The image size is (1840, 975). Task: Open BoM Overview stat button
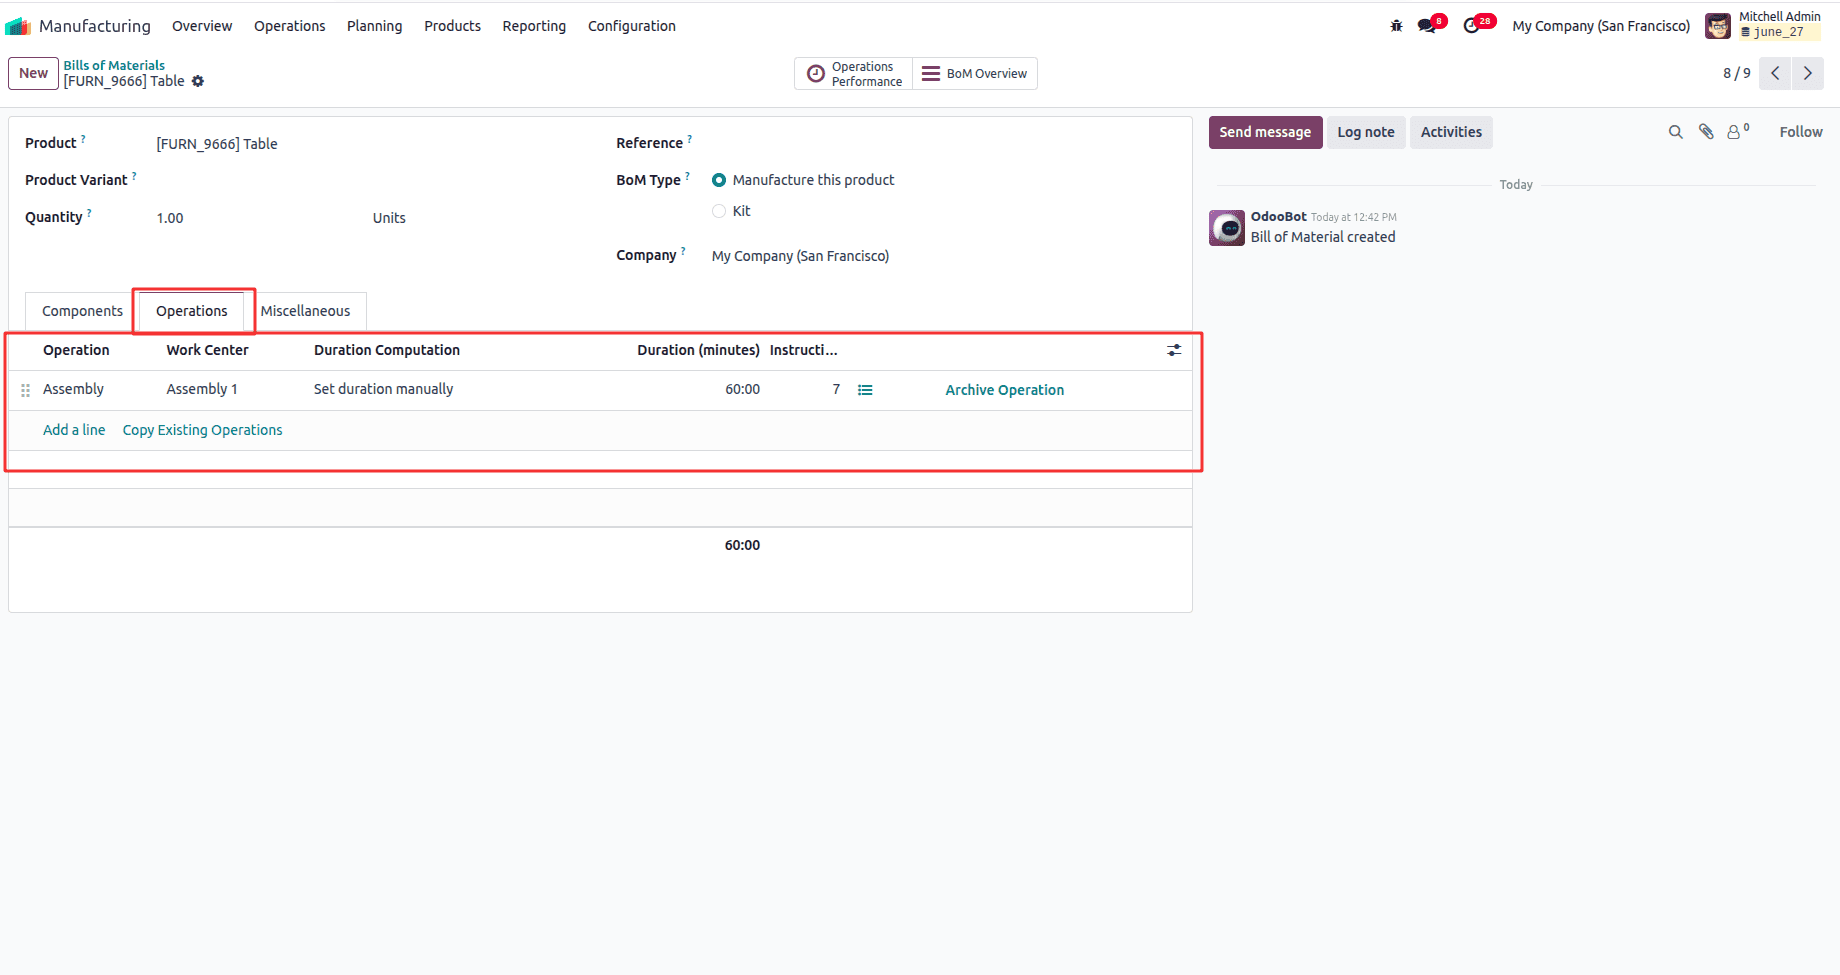coord(975,74)
